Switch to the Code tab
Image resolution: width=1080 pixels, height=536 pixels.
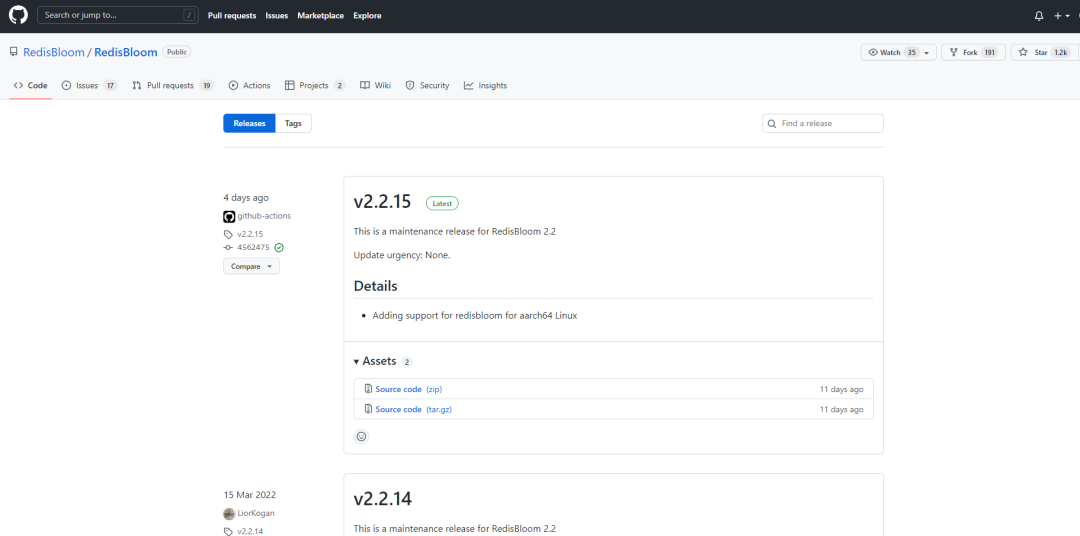click(x=30, y=85)
